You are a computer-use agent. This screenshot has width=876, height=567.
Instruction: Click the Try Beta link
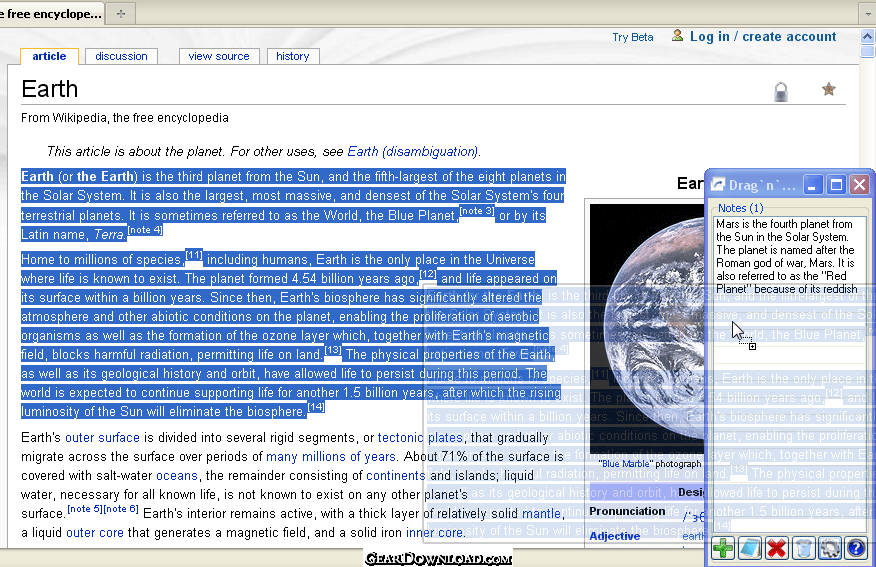pos(633,37)
